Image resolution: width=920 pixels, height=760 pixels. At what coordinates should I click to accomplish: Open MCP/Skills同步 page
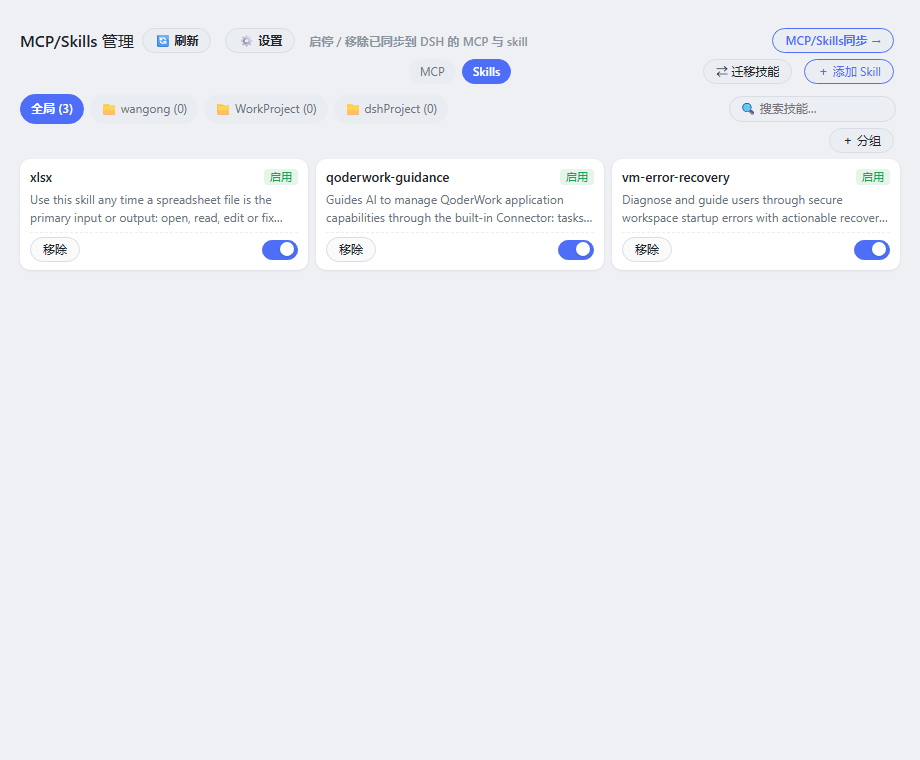point(833,40)
